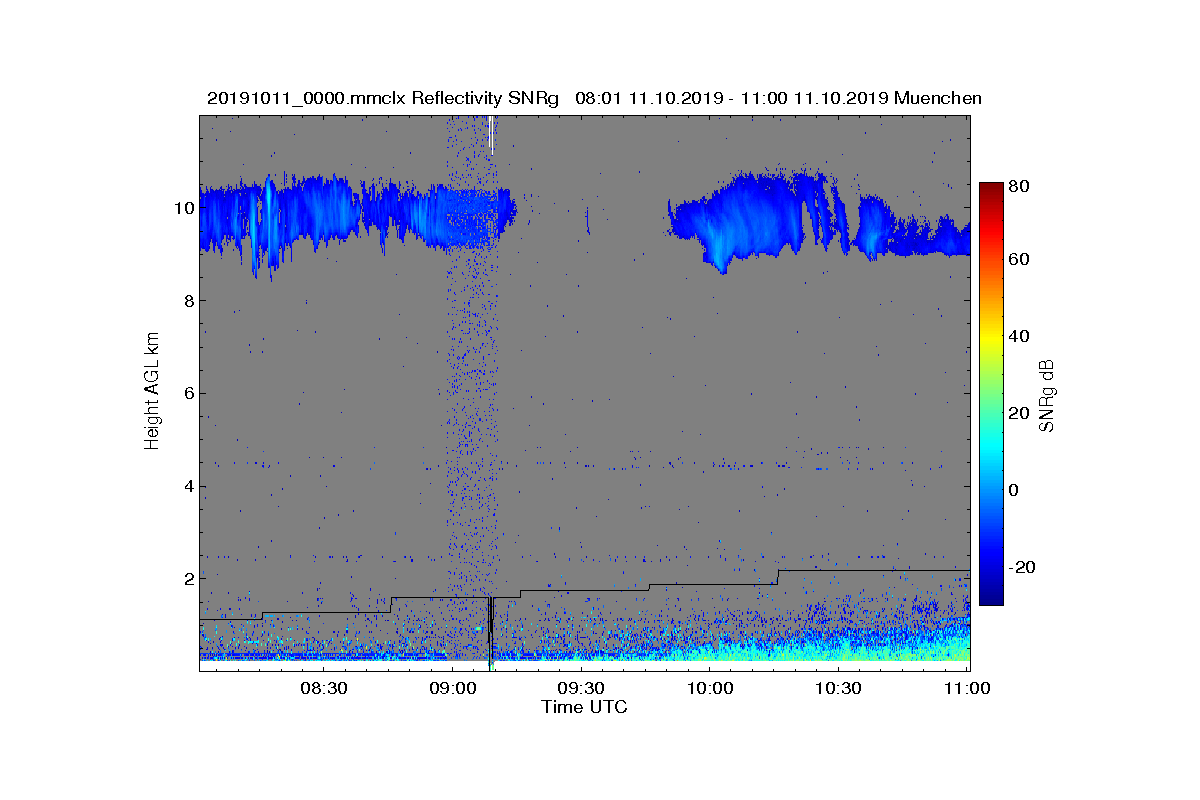Screen dimensions: 1200x800
Task: Click the 09:30 time tick label
Action: (581, 688)
